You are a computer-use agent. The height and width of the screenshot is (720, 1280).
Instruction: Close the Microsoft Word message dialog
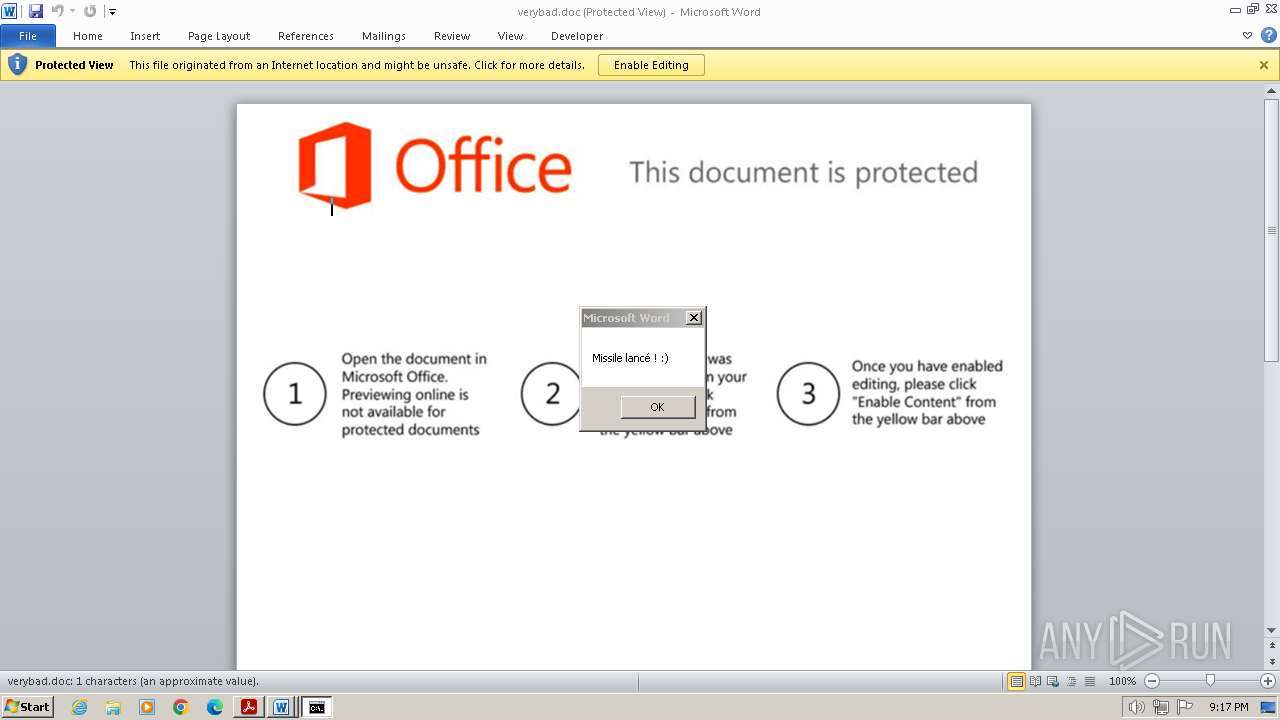pyautogui.click(x=694, y=318)
